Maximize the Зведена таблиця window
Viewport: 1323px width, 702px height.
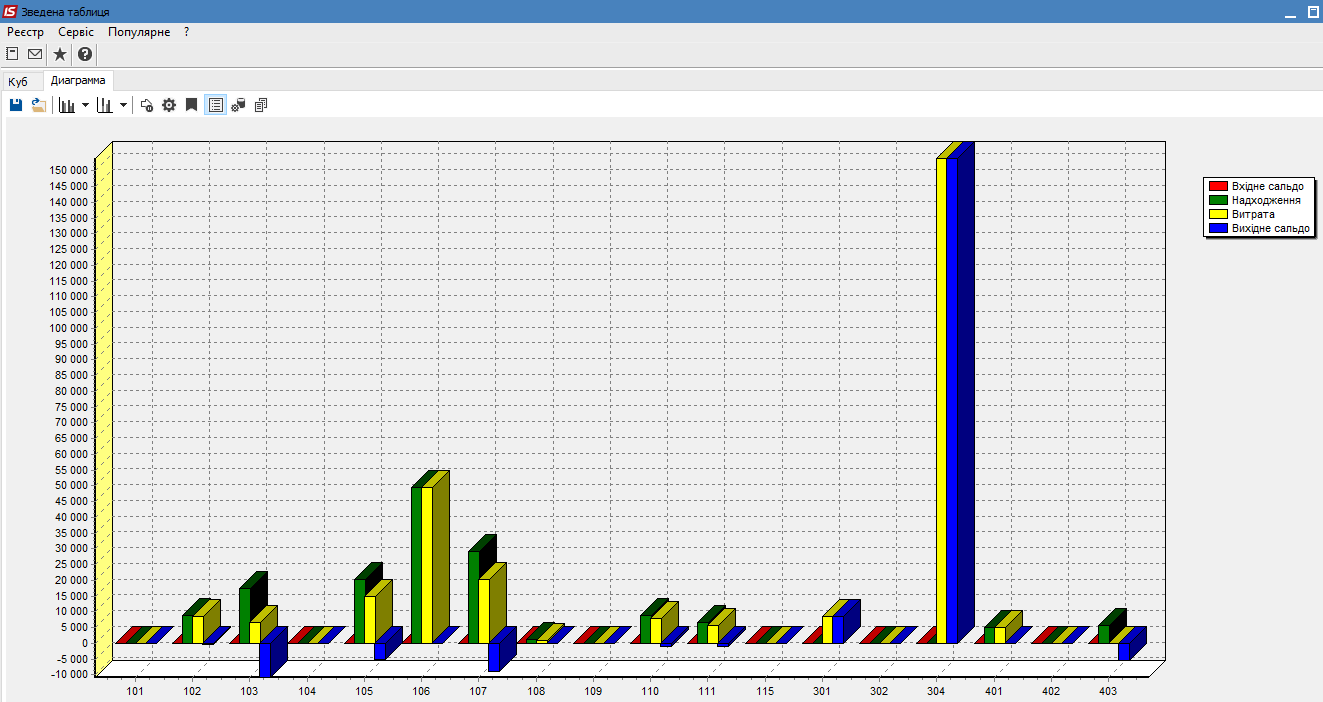[1313, 11]
